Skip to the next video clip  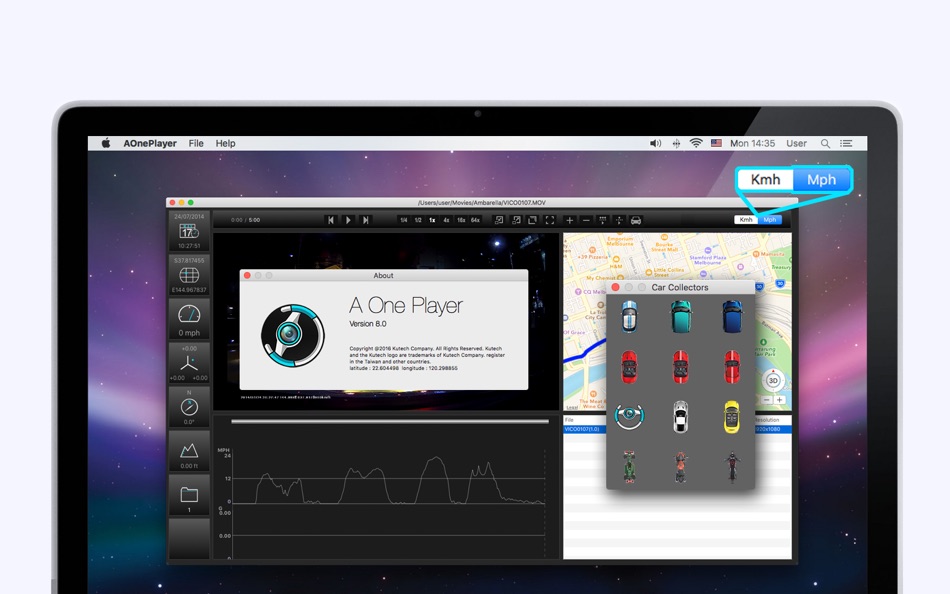(365, 220)
